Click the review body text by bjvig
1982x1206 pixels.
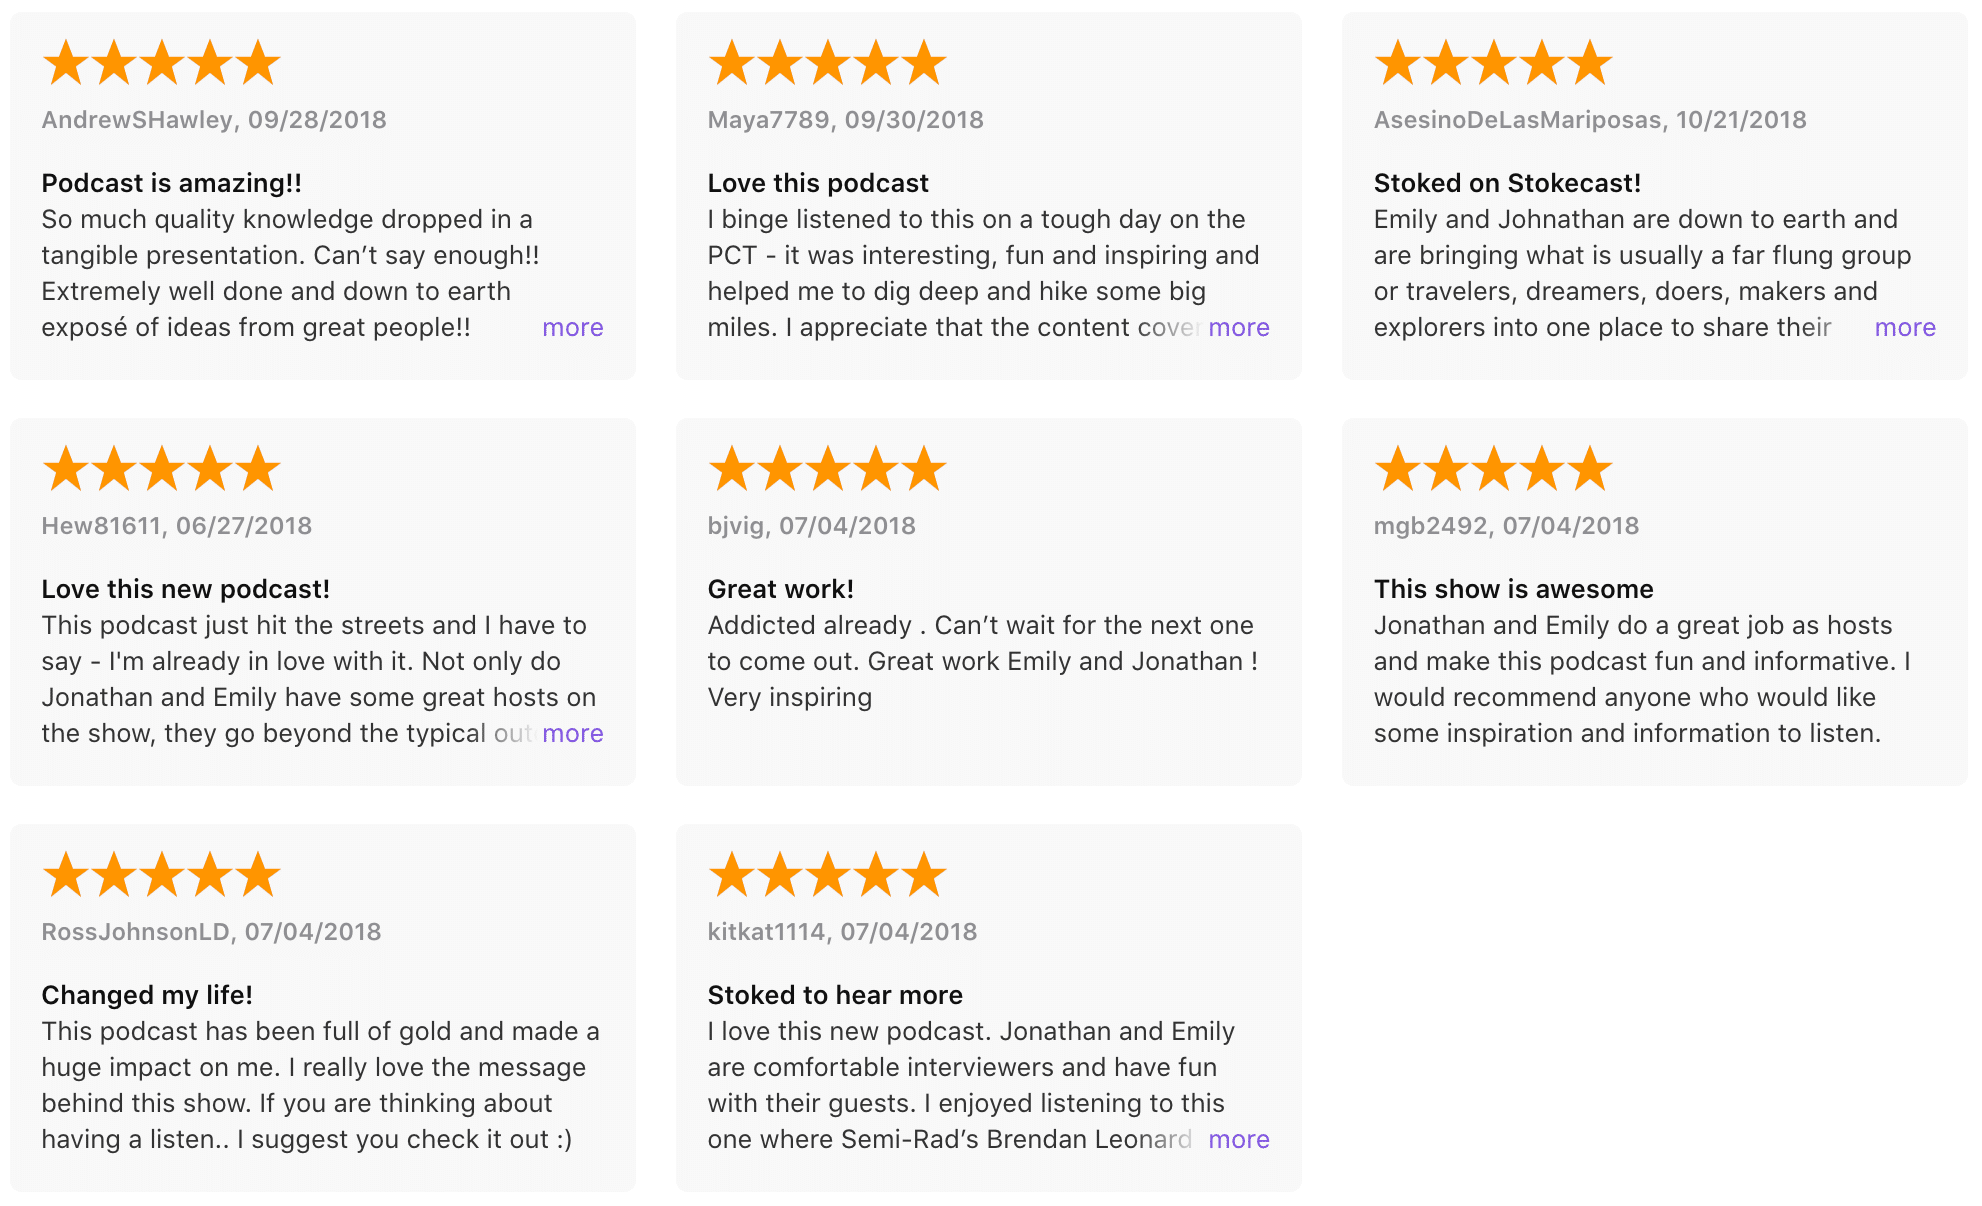(982, 661)
